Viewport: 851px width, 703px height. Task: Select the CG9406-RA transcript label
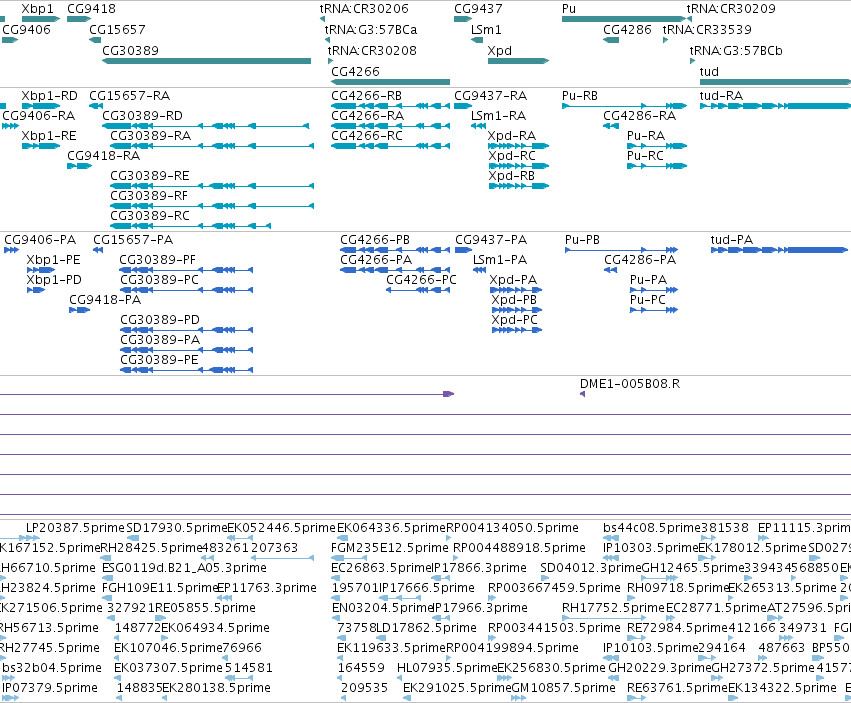click(x=39, y=116)
